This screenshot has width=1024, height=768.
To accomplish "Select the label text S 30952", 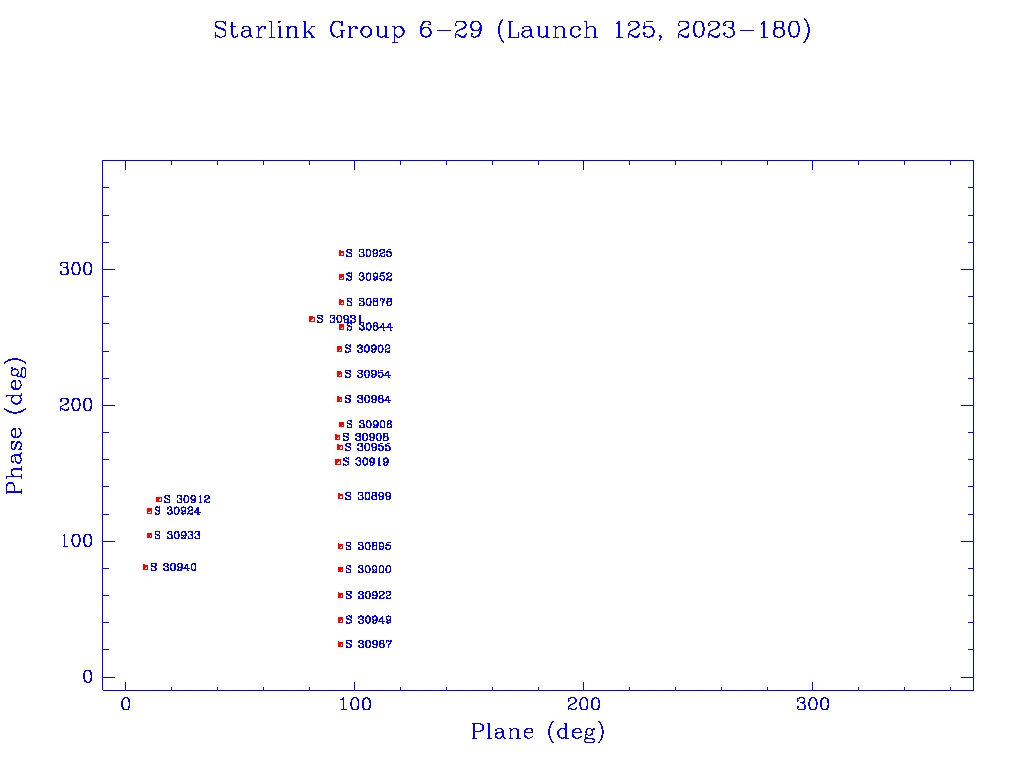I will pyautogui.click(x=369, y=278).
